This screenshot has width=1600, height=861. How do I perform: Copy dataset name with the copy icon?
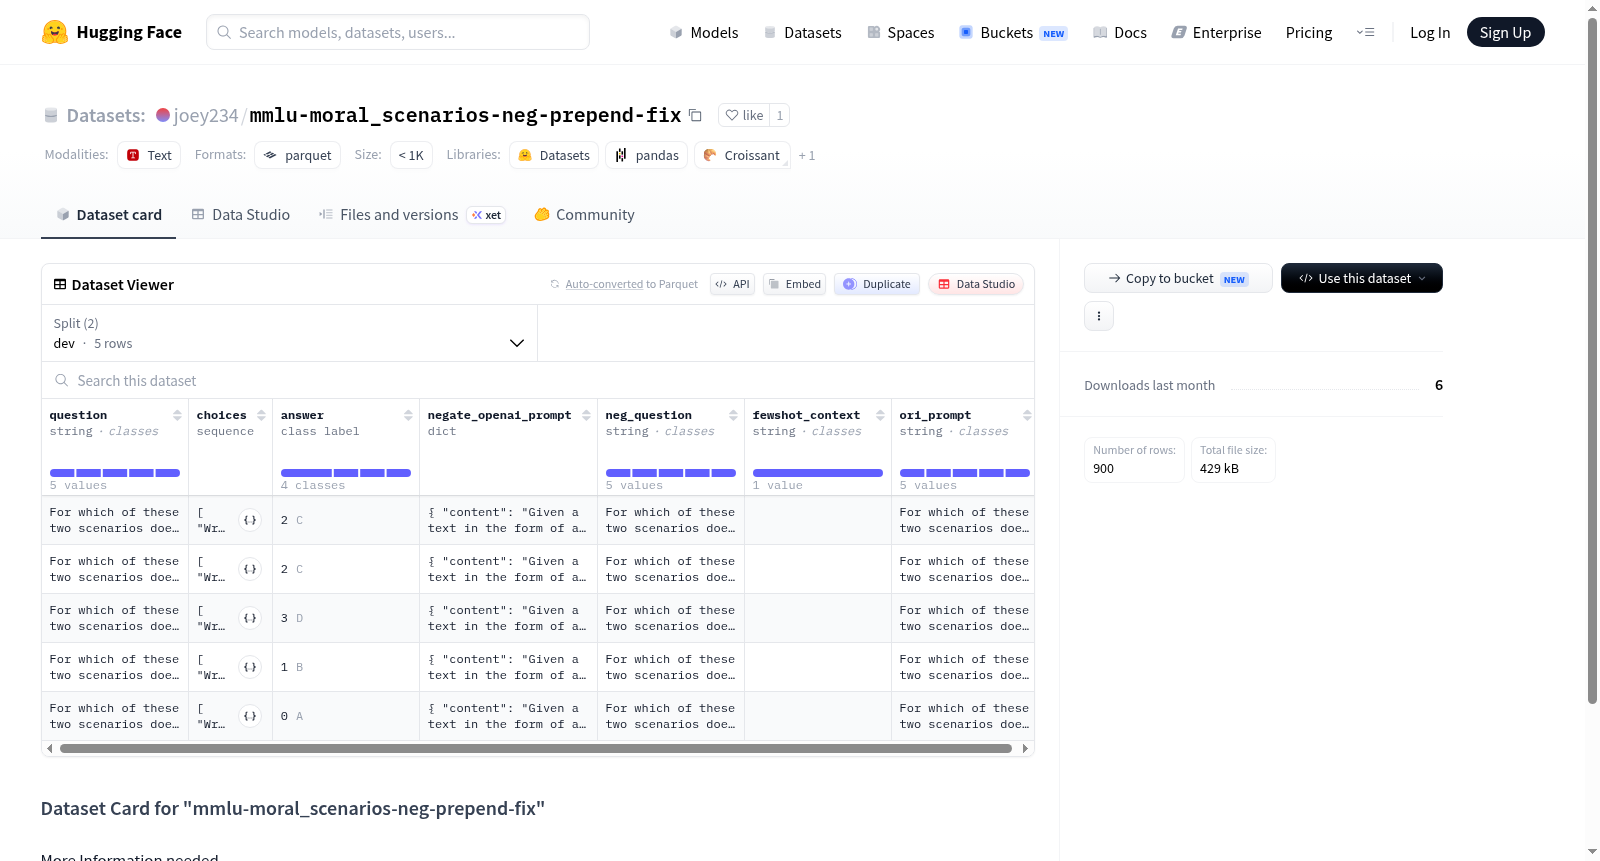[695, 115]
